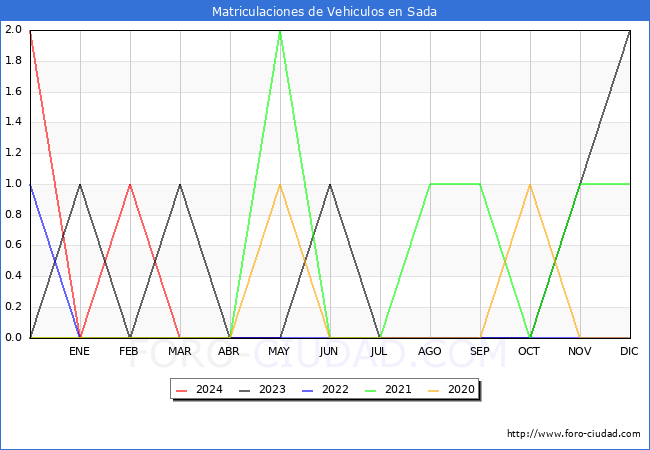
Task: Click the MAY month axis label
Action: pyautogui.click(x=279, y=351)
